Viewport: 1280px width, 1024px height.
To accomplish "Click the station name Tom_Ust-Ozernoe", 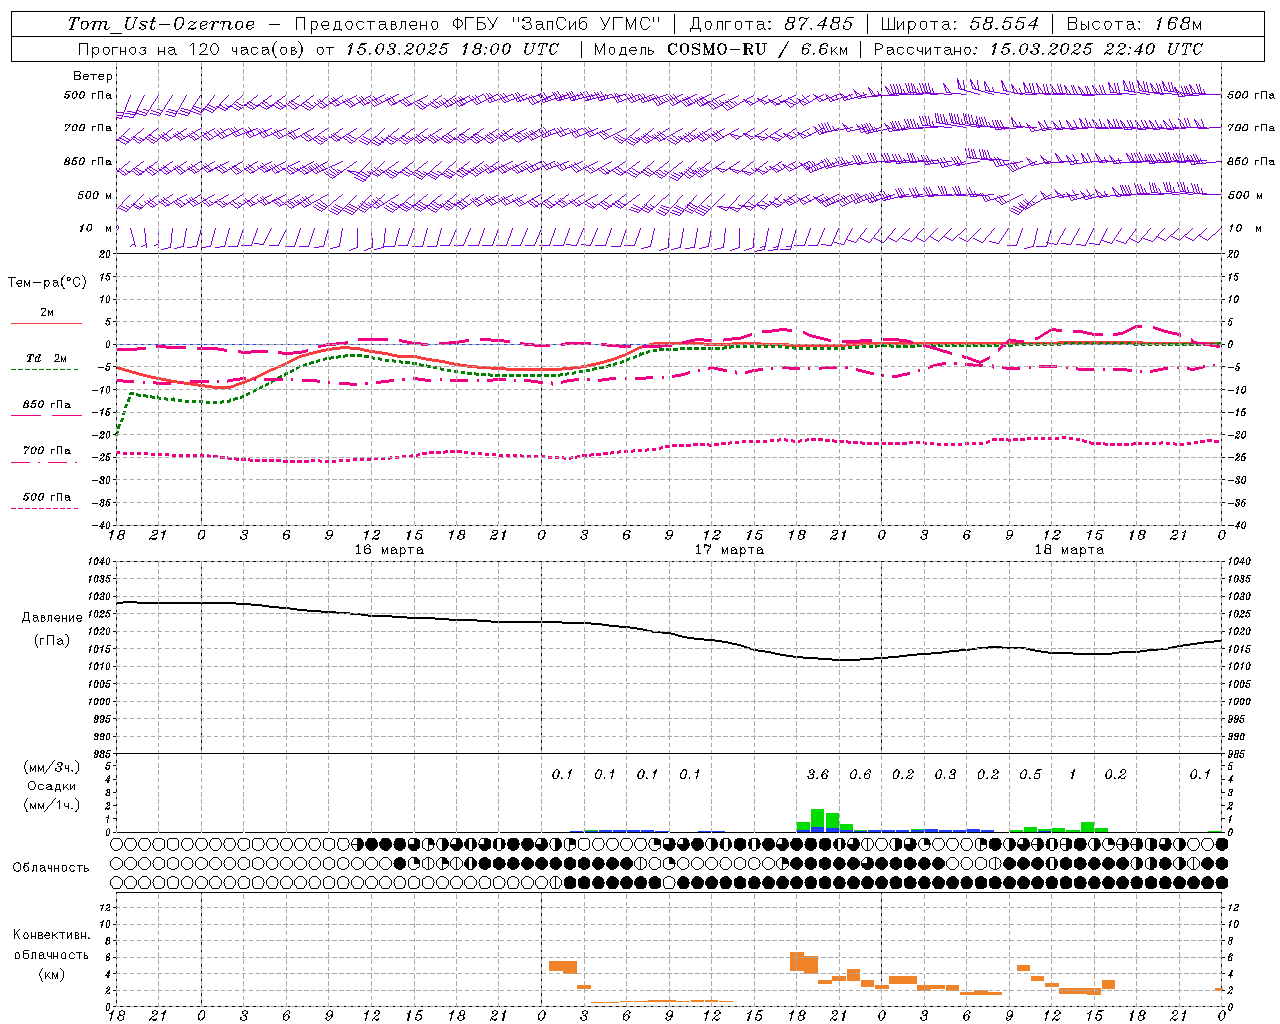I will point(161,24).
